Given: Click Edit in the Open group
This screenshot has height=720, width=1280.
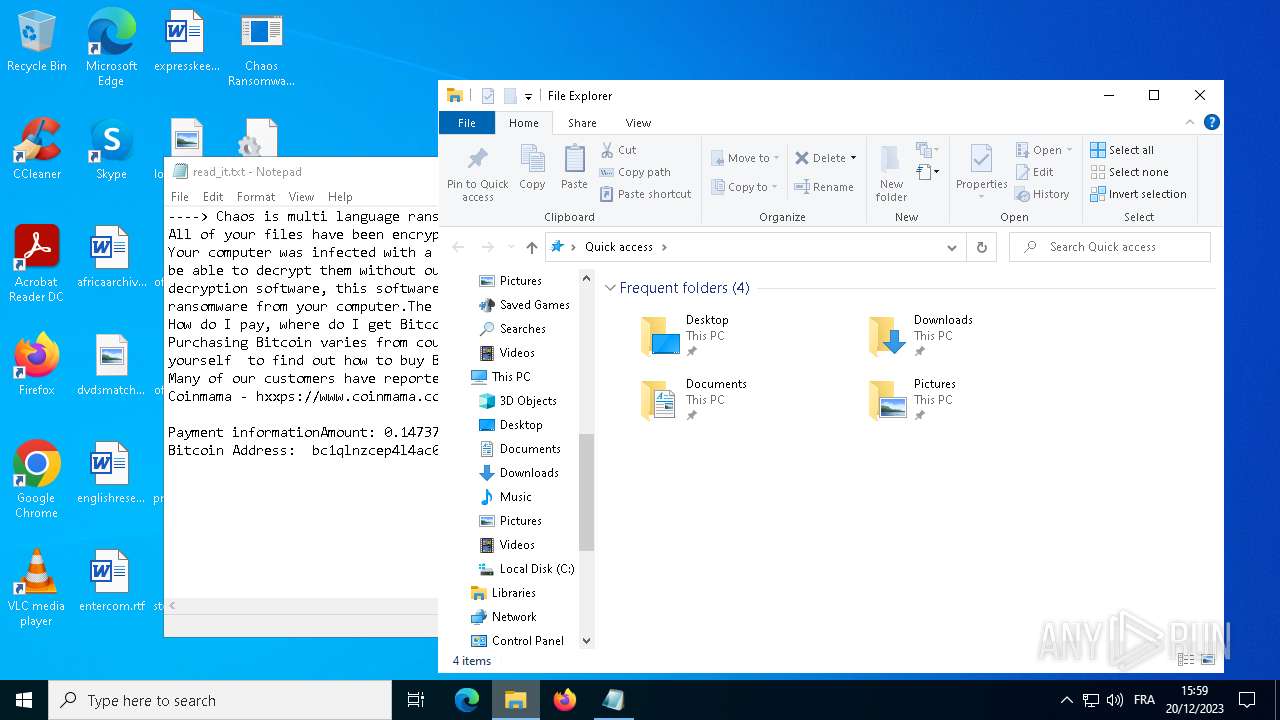Looking at the screenshot, I should point(1034,172).
